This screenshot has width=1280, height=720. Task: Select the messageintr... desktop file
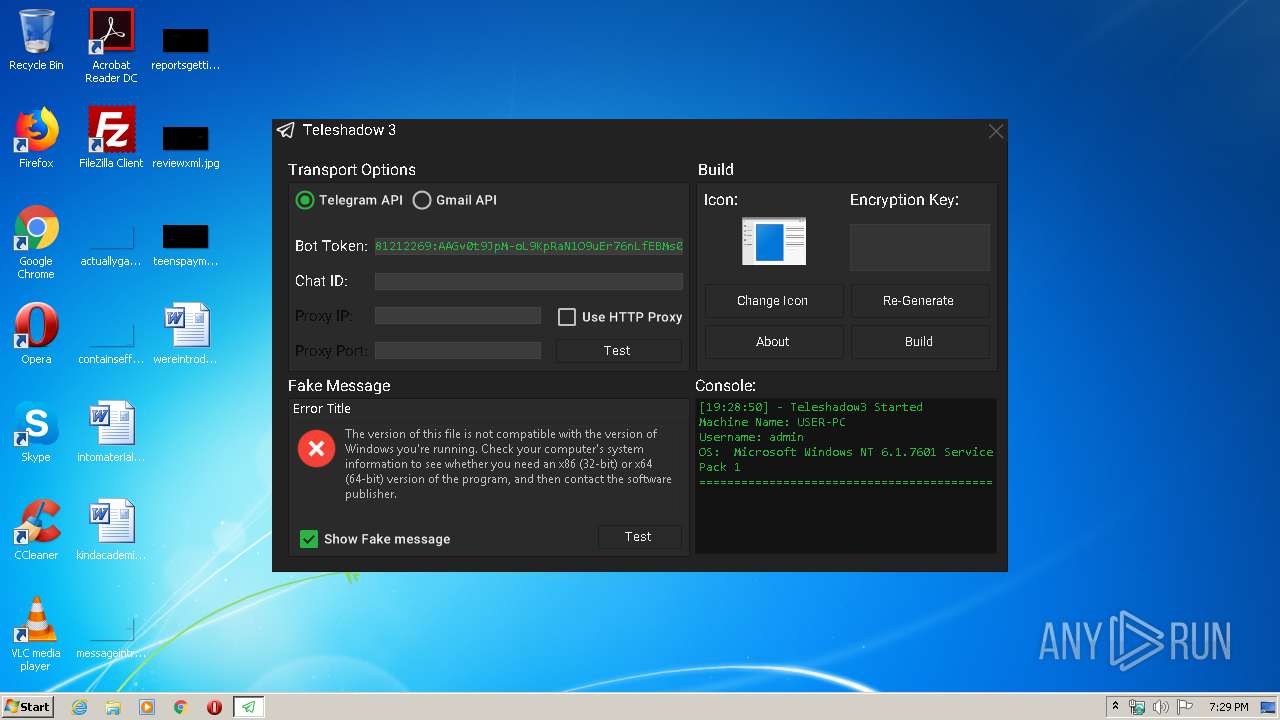tap(111, 636)
